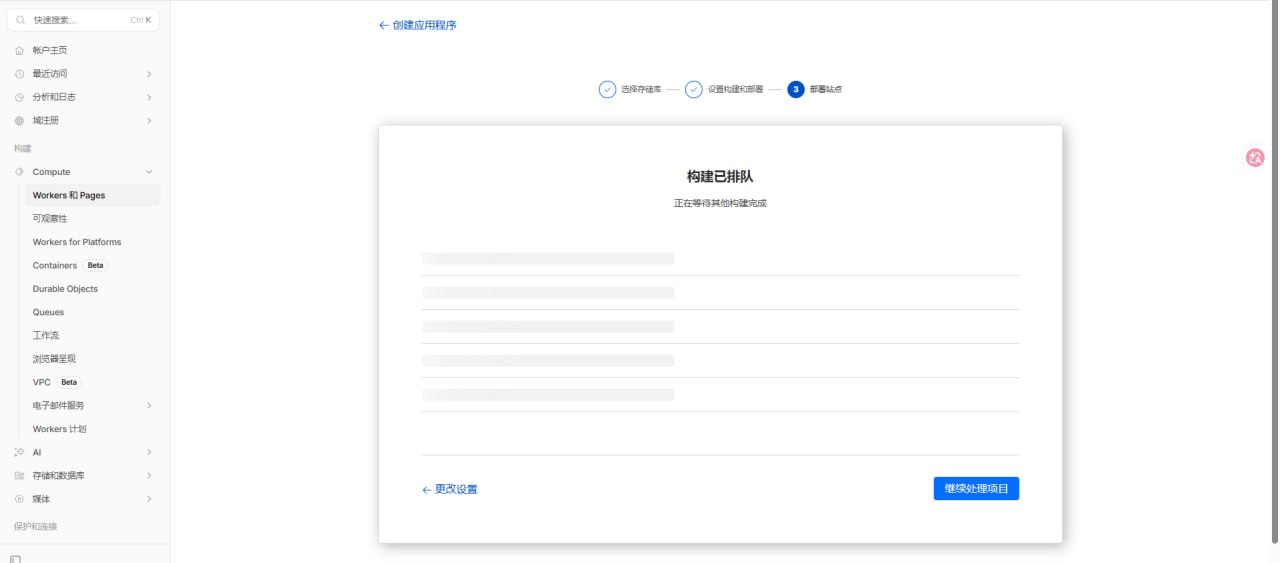Click the 帐户主页 home icon
Viewport: 1280px width, 563px height.
point(19,50)
